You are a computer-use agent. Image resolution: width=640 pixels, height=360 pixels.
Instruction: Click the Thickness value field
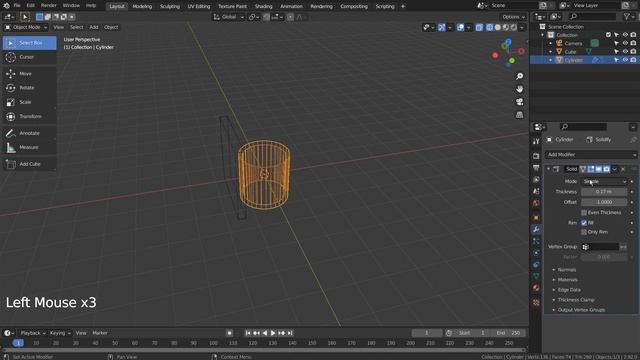pos(604,192)
